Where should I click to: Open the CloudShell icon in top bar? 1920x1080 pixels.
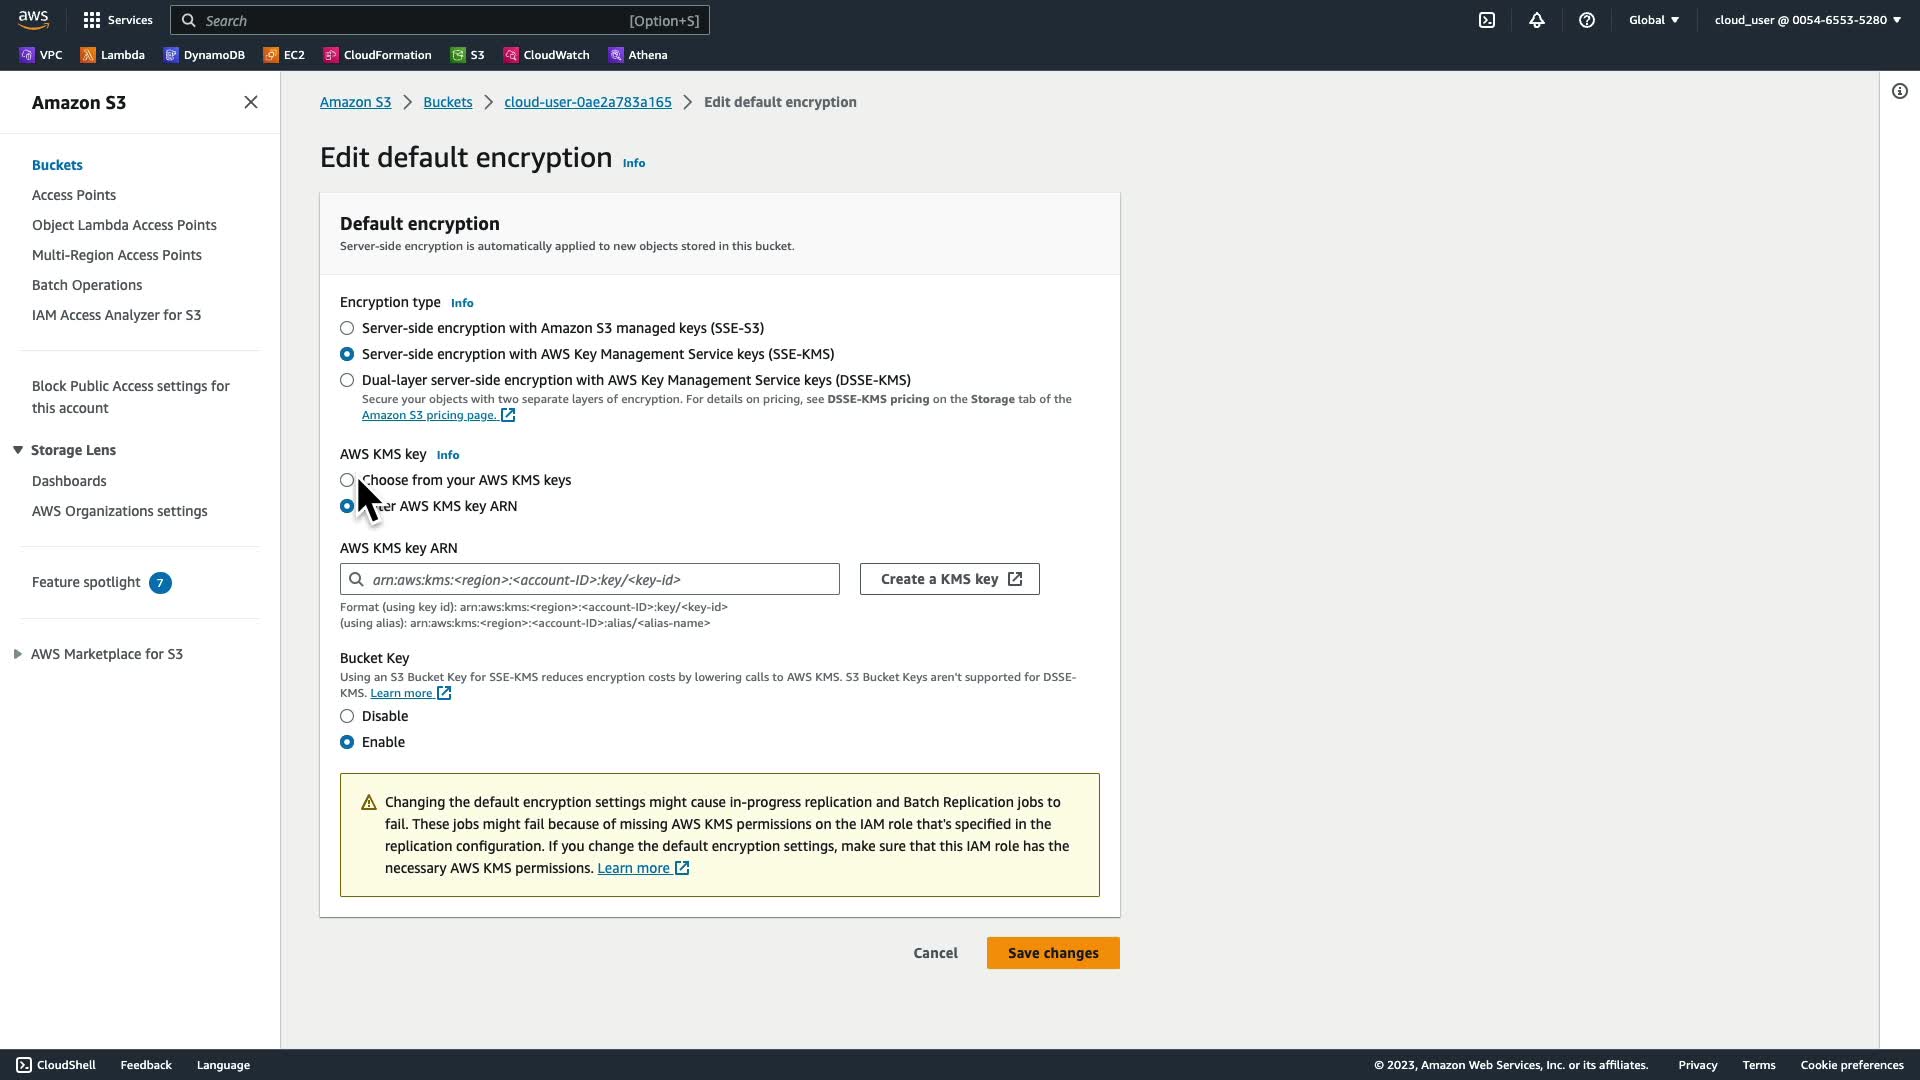tap(1487, 20)
